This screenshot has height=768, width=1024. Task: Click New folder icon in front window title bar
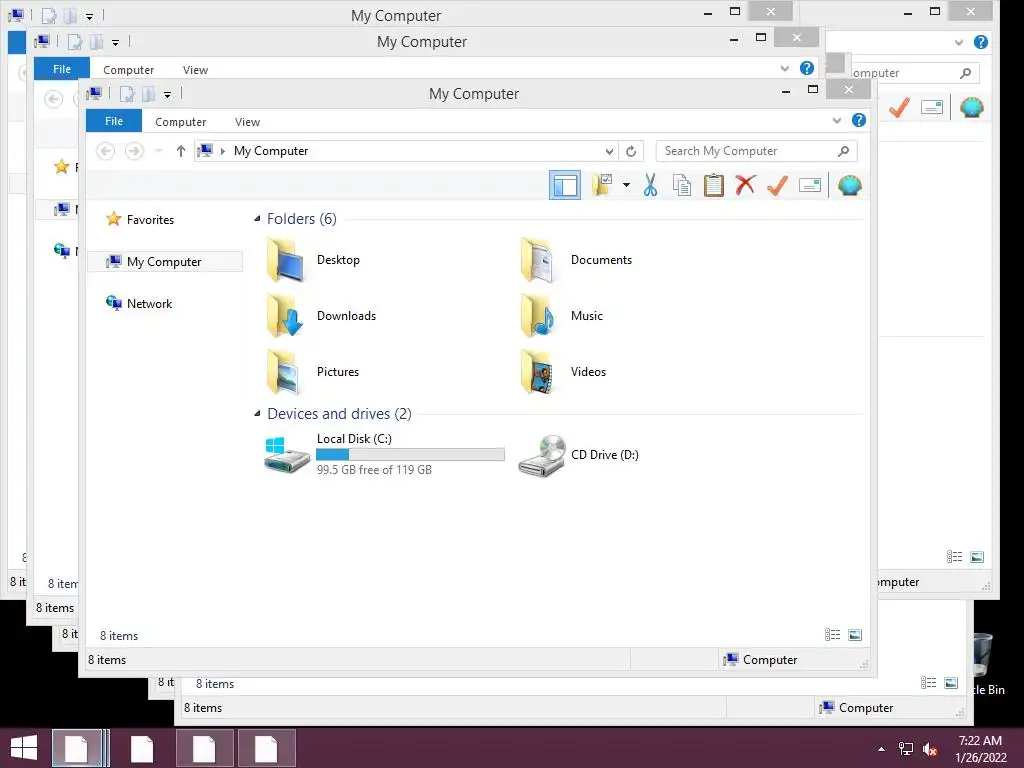tap(149, 94)
